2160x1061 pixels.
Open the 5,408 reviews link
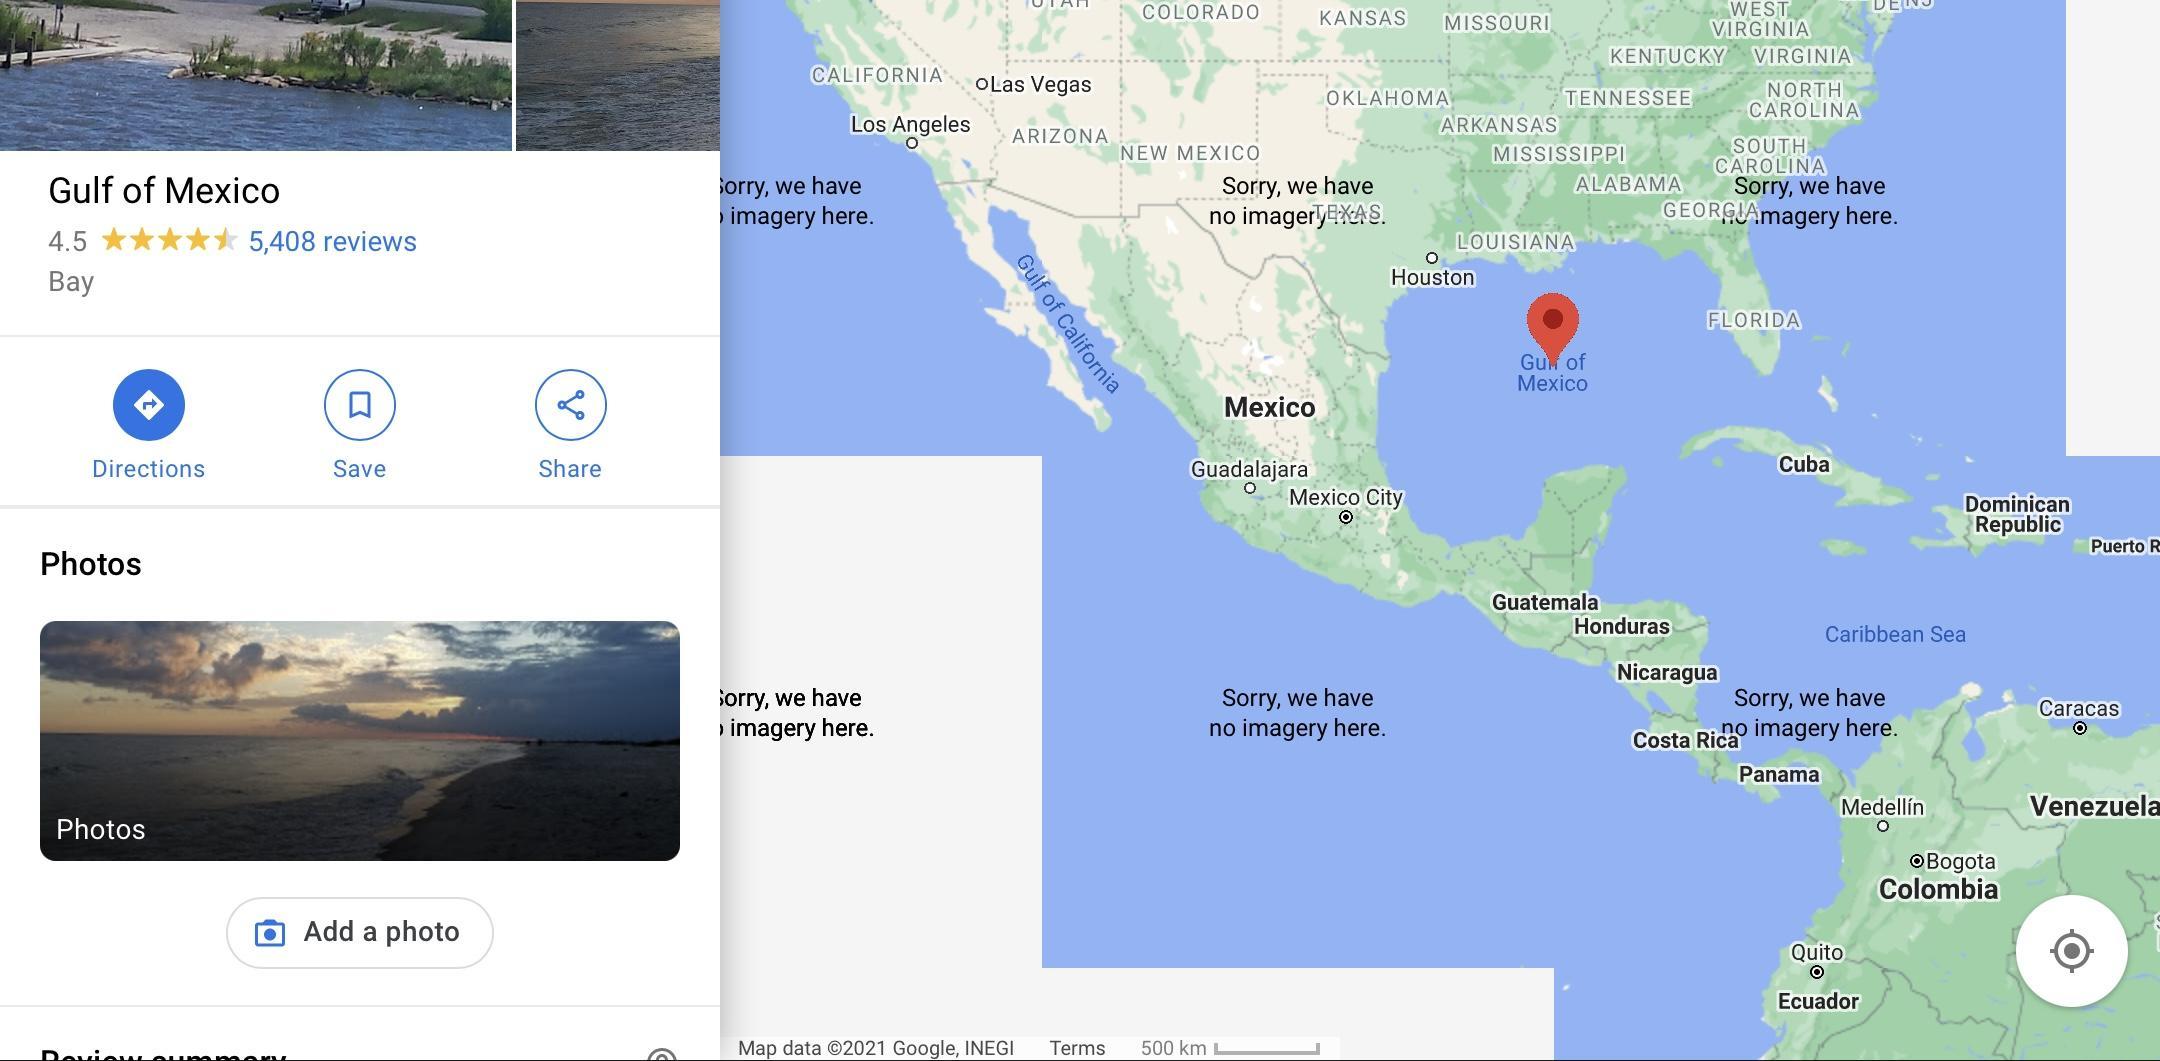(332, 241)
